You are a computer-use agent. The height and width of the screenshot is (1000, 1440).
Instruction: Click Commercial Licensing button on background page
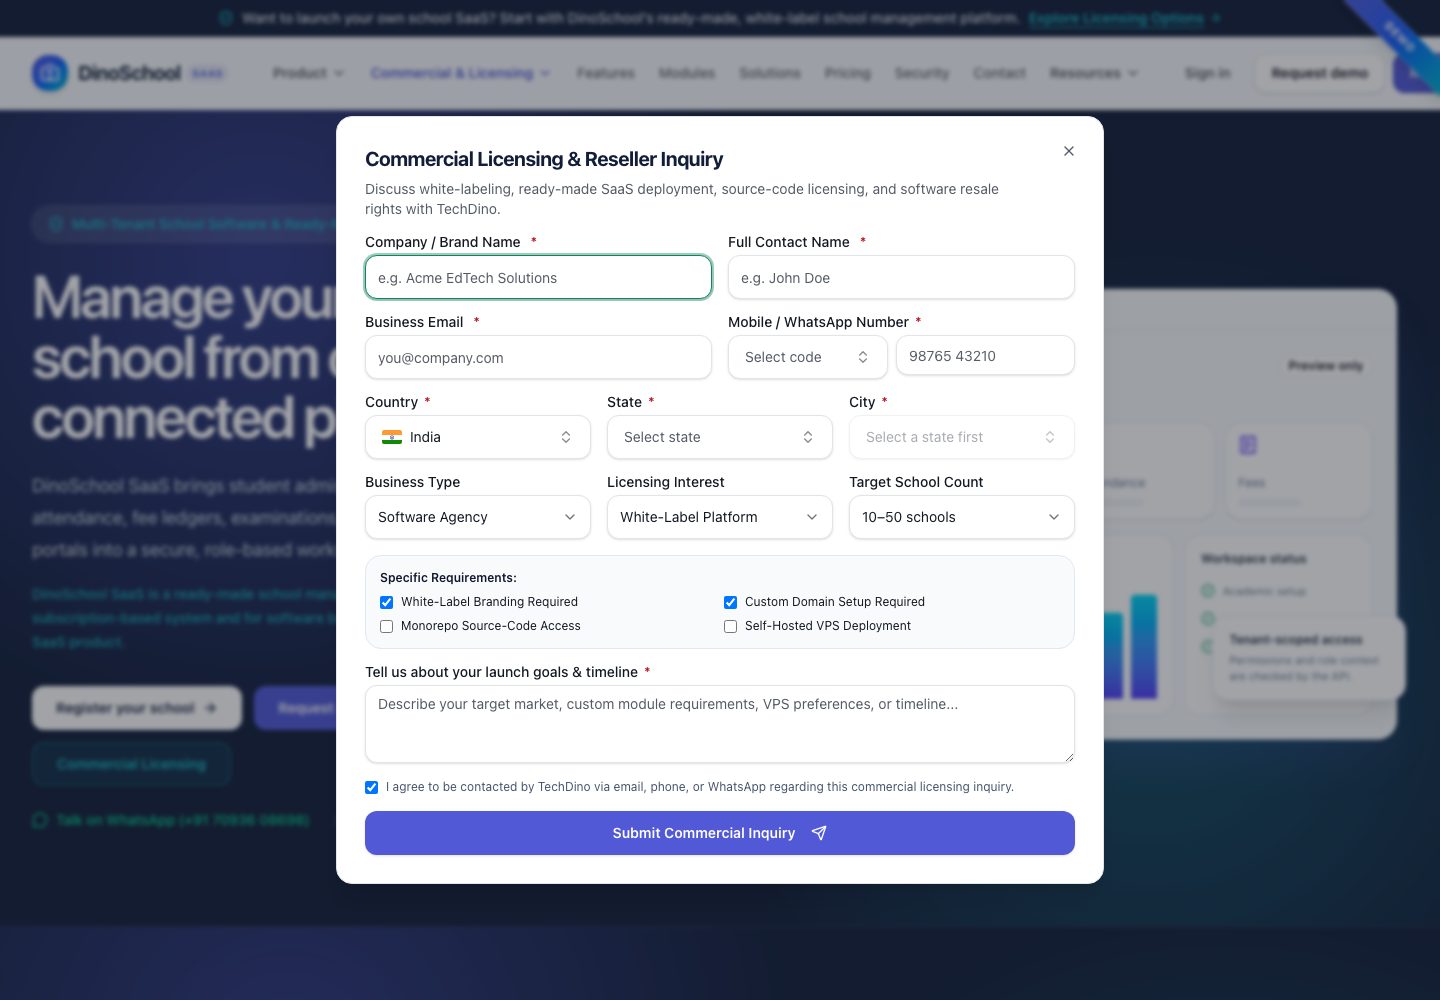pyautogui.click(x=131, y=764)
